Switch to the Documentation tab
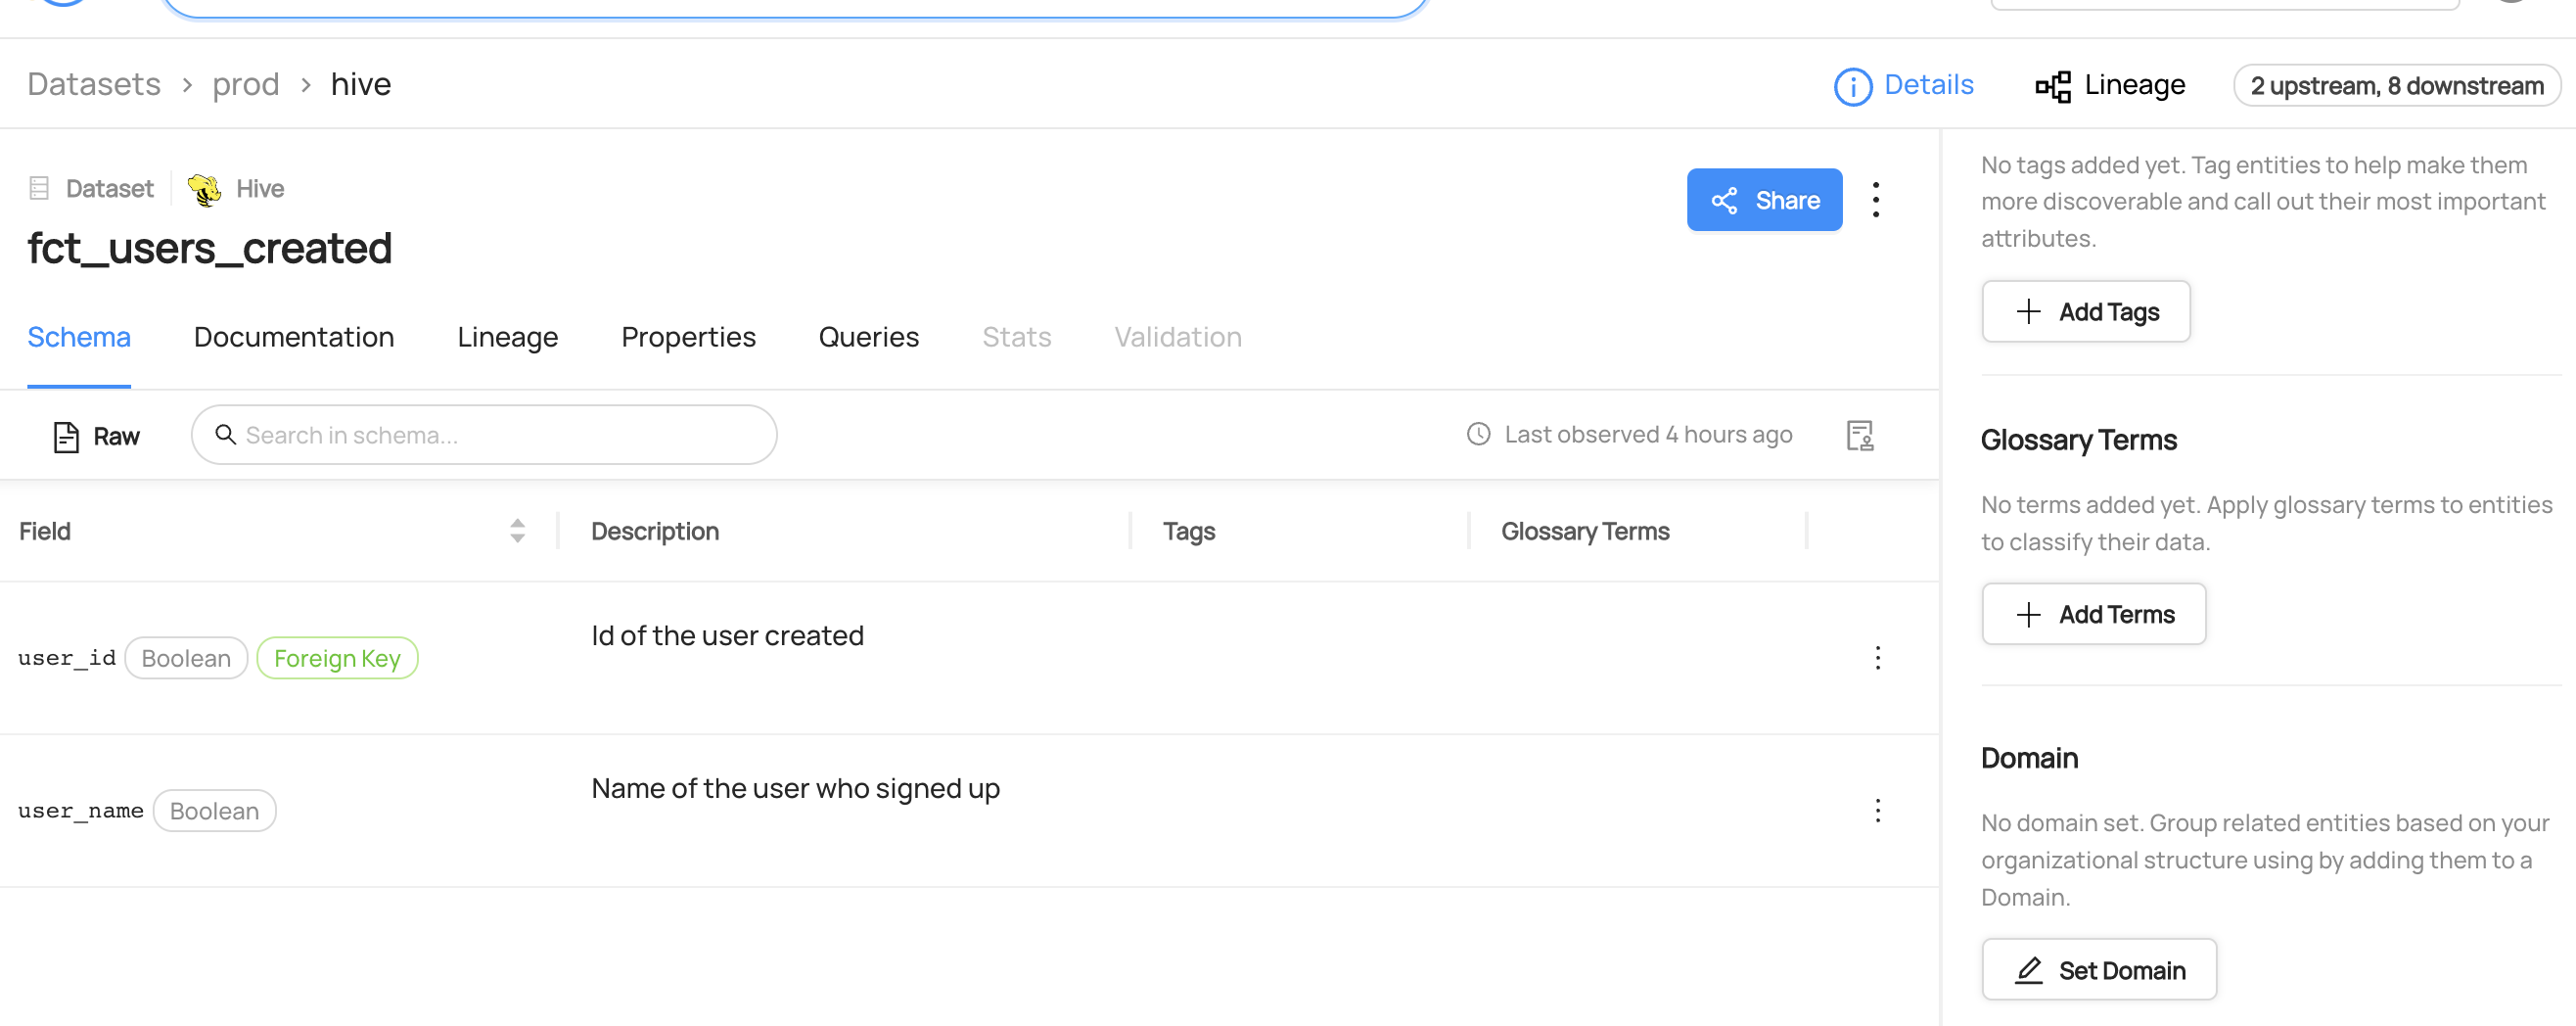 [293, 337]
